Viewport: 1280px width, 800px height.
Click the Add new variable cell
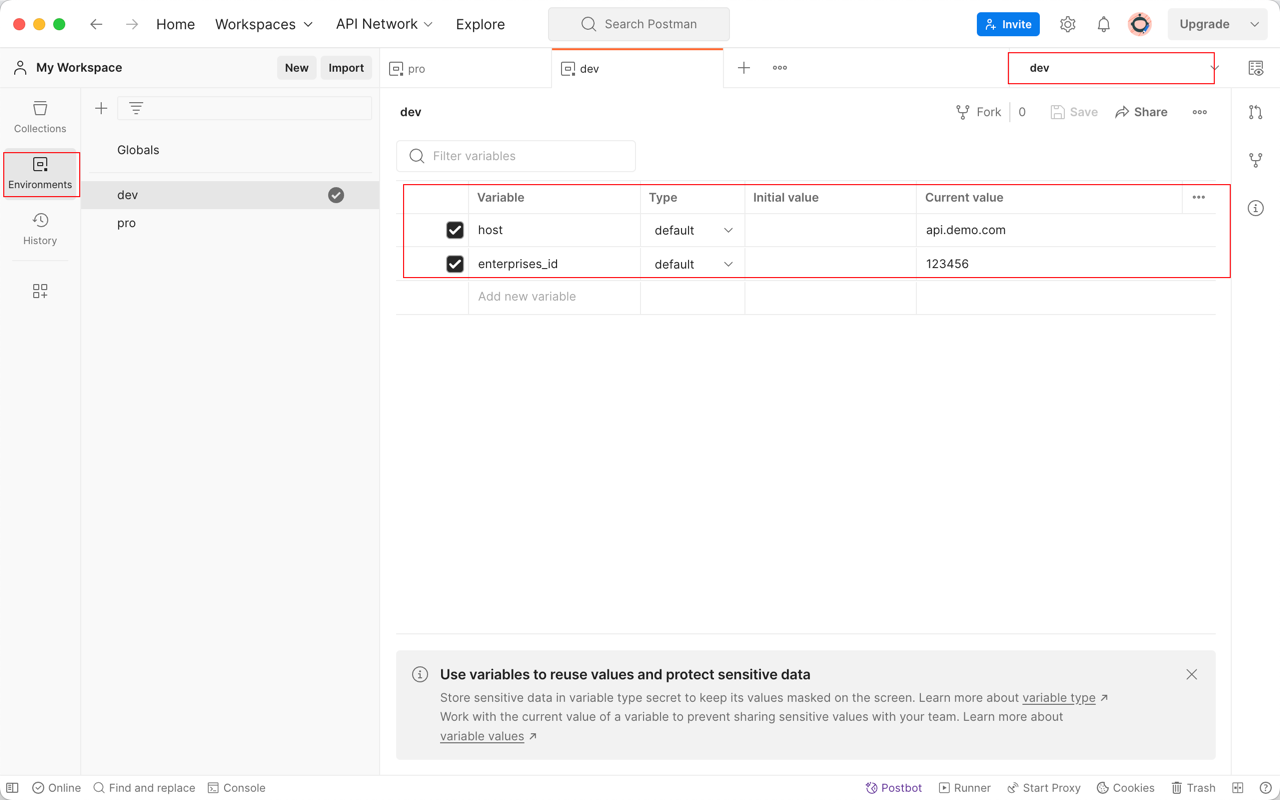coord(554,297)
